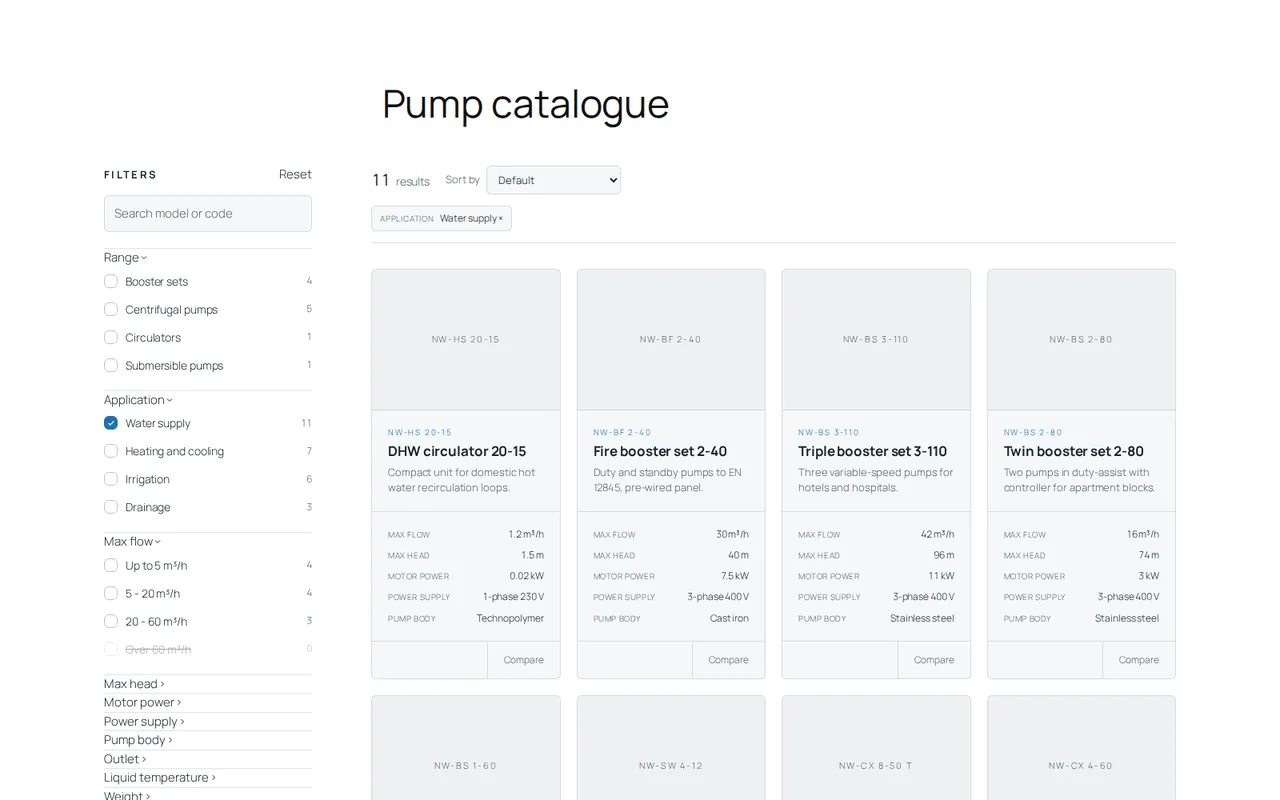Open the NW-BS 1-60 product thumbnail
Screen dimensions: 1280x800
[x=466, y=748]
